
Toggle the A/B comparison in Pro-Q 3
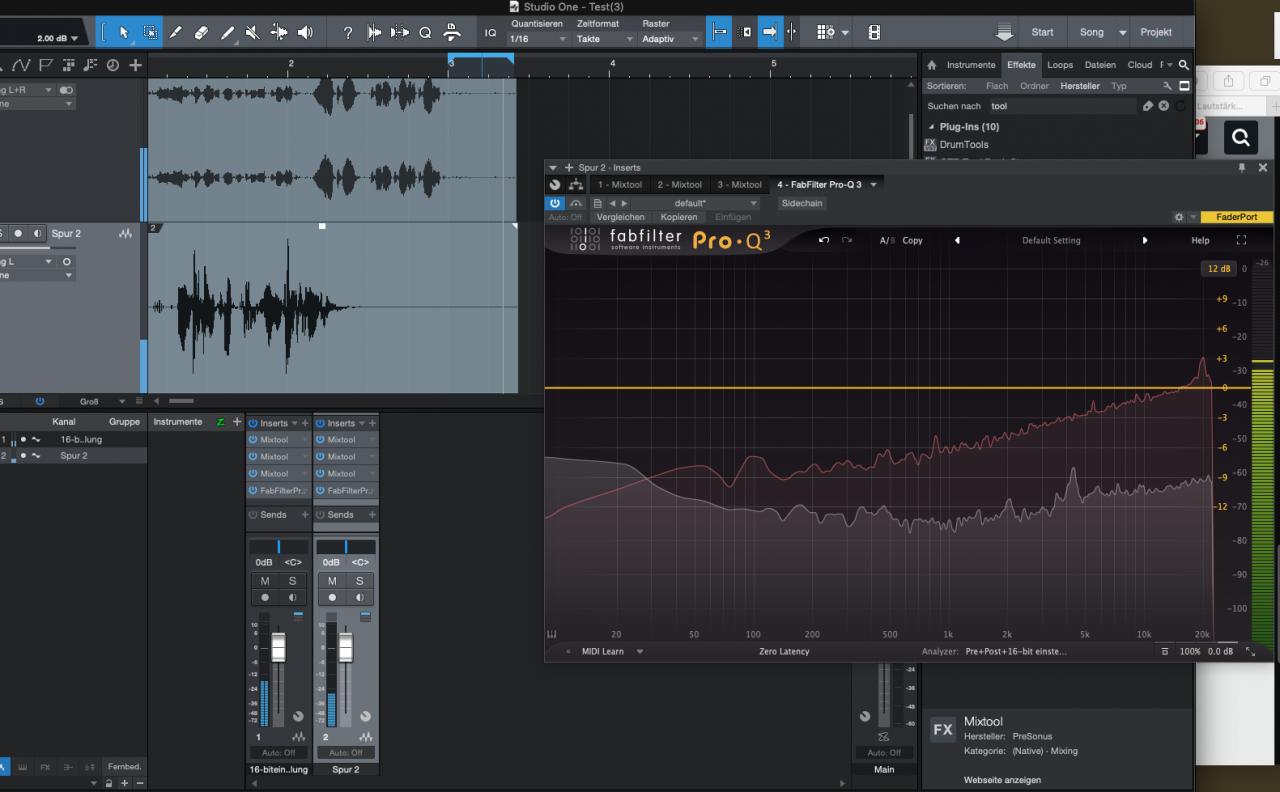tap(887, 240)
